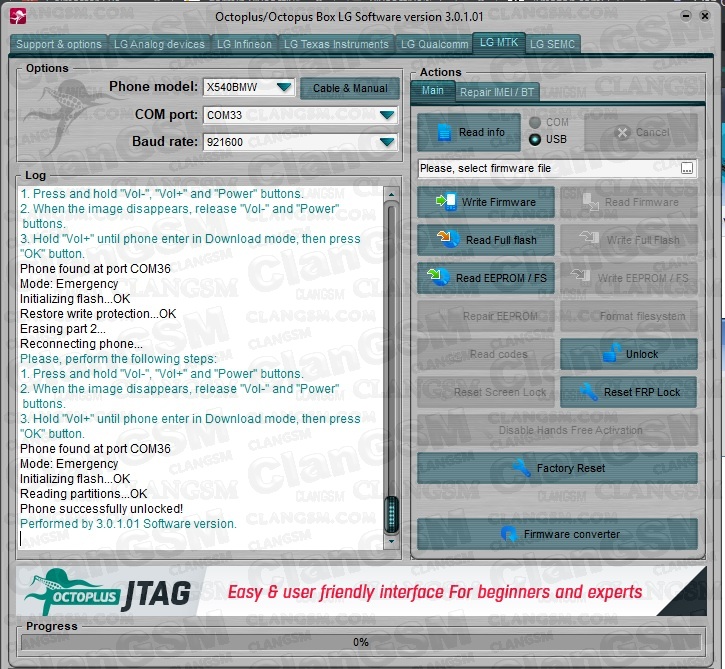Click the Read codes button
Image resolution: width=725 pixels, height=669 pixels.
485,354
